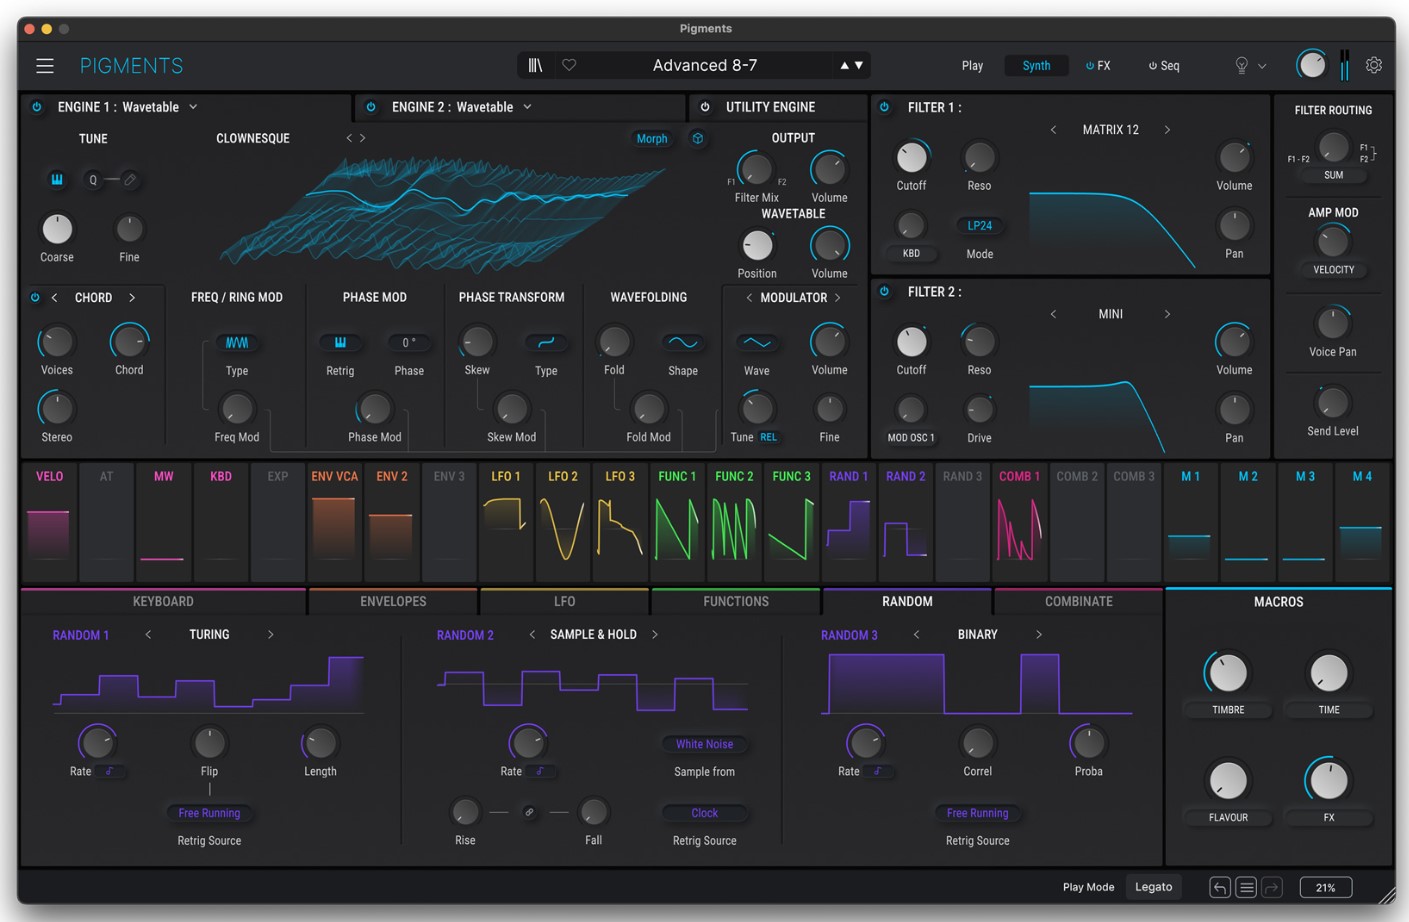1409x922 pixels.
Task: Switch to the Combinate tab
Action: point(1078,601)
